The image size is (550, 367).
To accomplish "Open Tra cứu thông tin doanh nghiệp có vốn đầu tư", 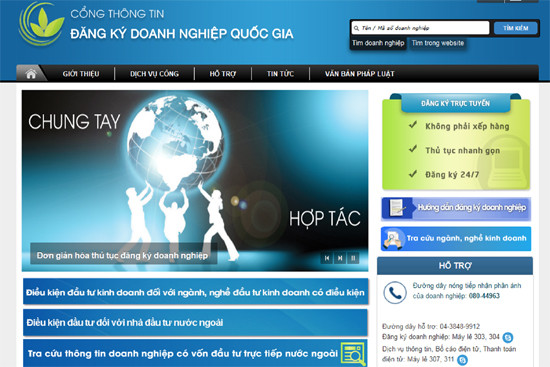I will 196,353.
